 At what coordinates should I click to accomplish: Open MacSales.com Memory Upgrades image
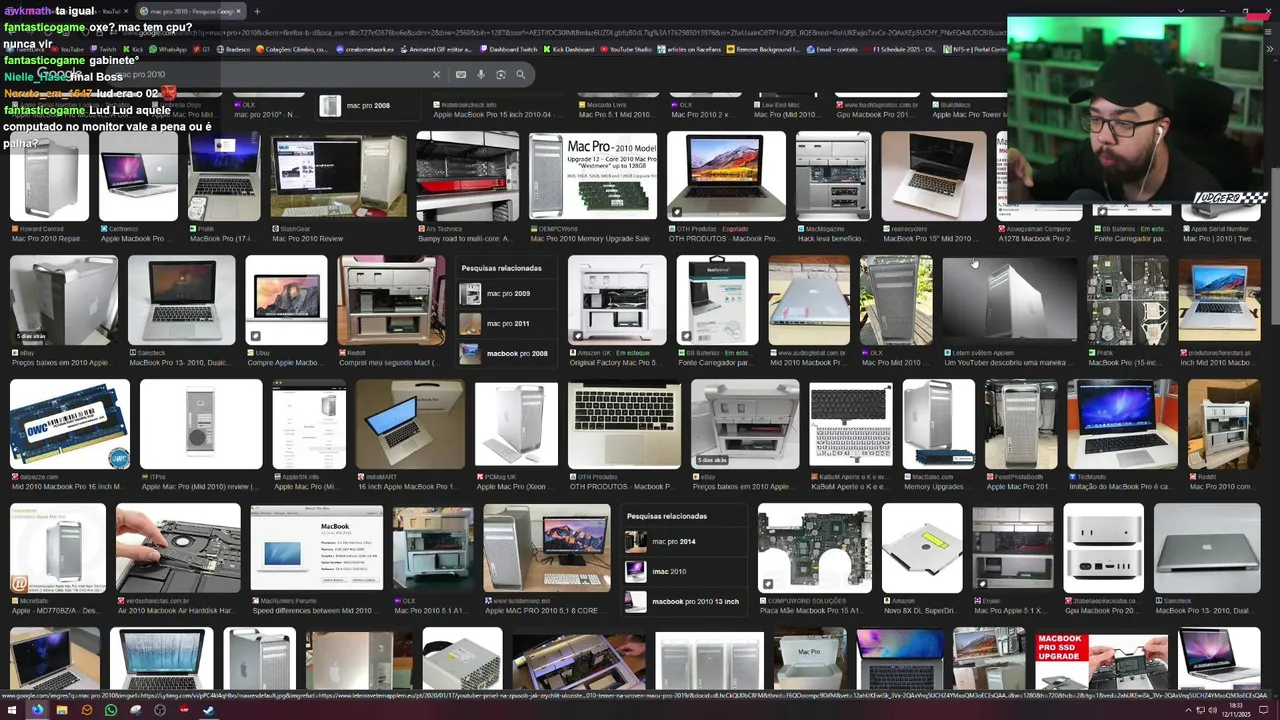coord(939,425)
